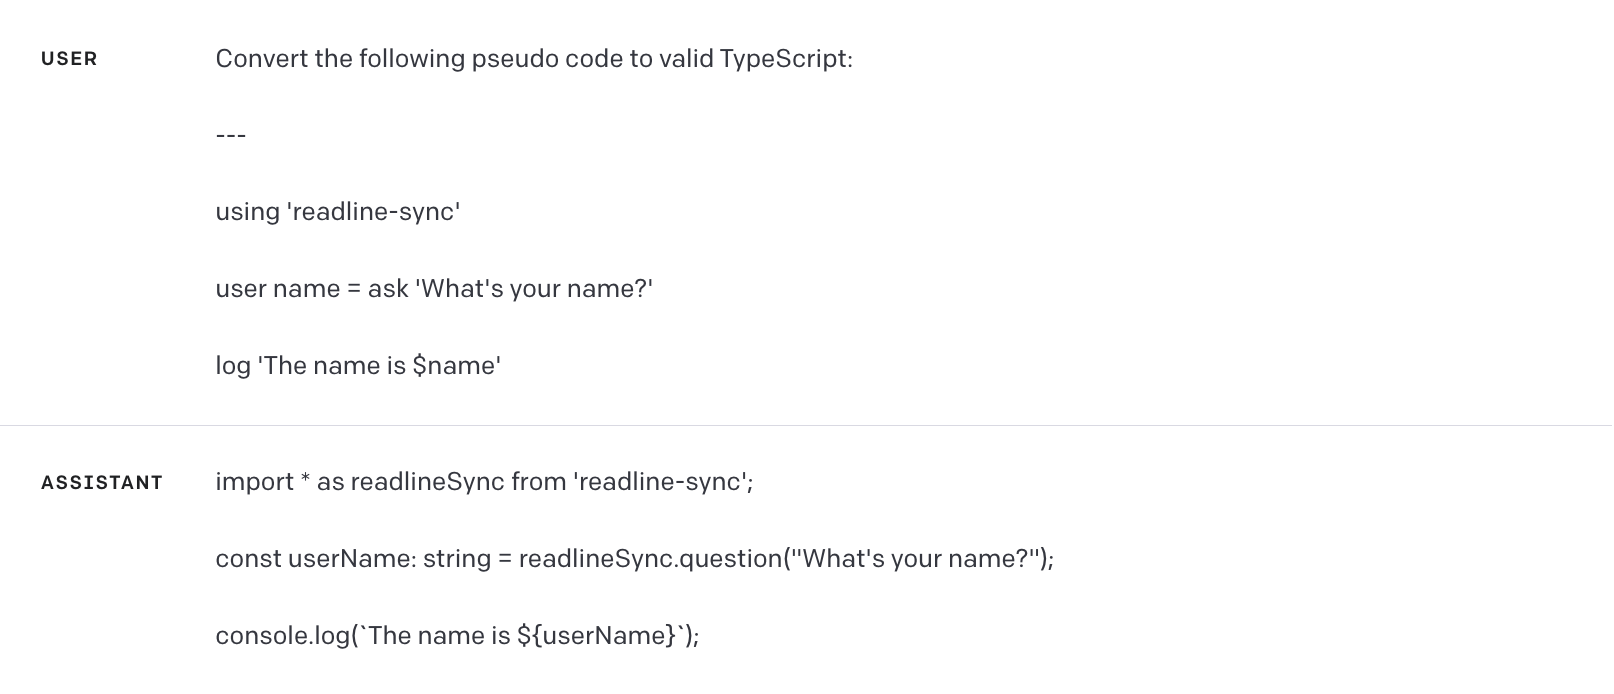Click the 'const userName: string' code line
Screen dimensions: 1614x694
(x=634, y=559)
